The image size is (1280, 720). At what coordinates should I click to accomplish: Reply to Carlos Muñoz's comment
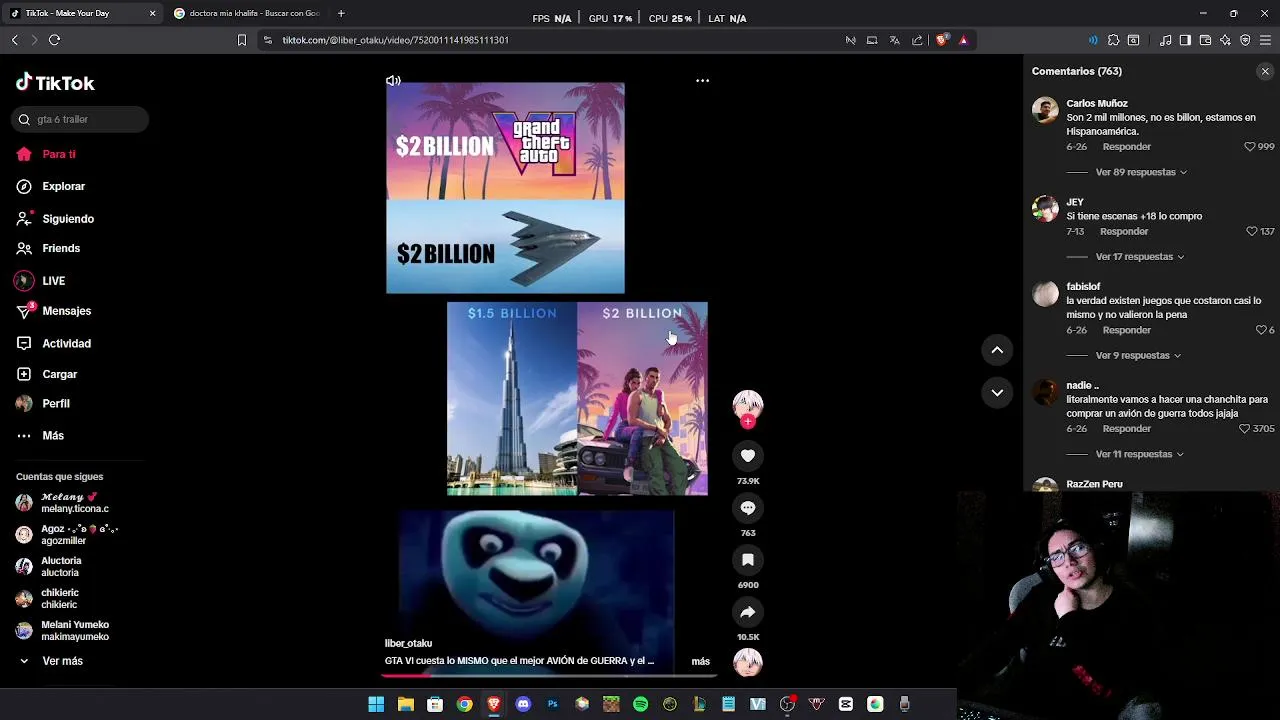1126,147
